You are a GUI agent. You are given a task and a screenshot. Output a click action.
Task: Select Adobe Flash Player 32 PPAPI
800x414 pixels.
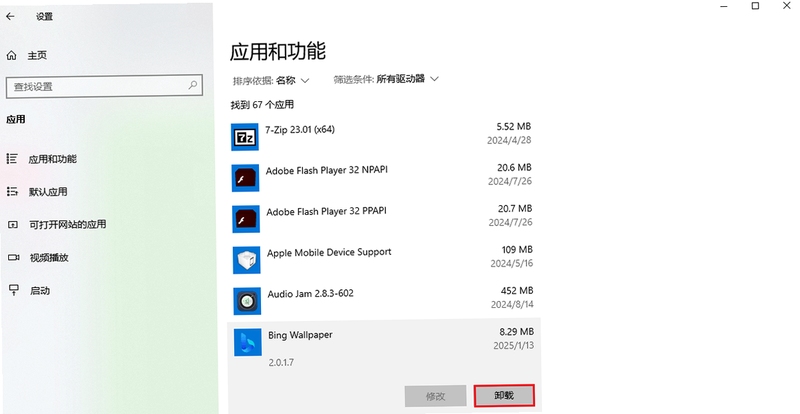coord(327,211)
